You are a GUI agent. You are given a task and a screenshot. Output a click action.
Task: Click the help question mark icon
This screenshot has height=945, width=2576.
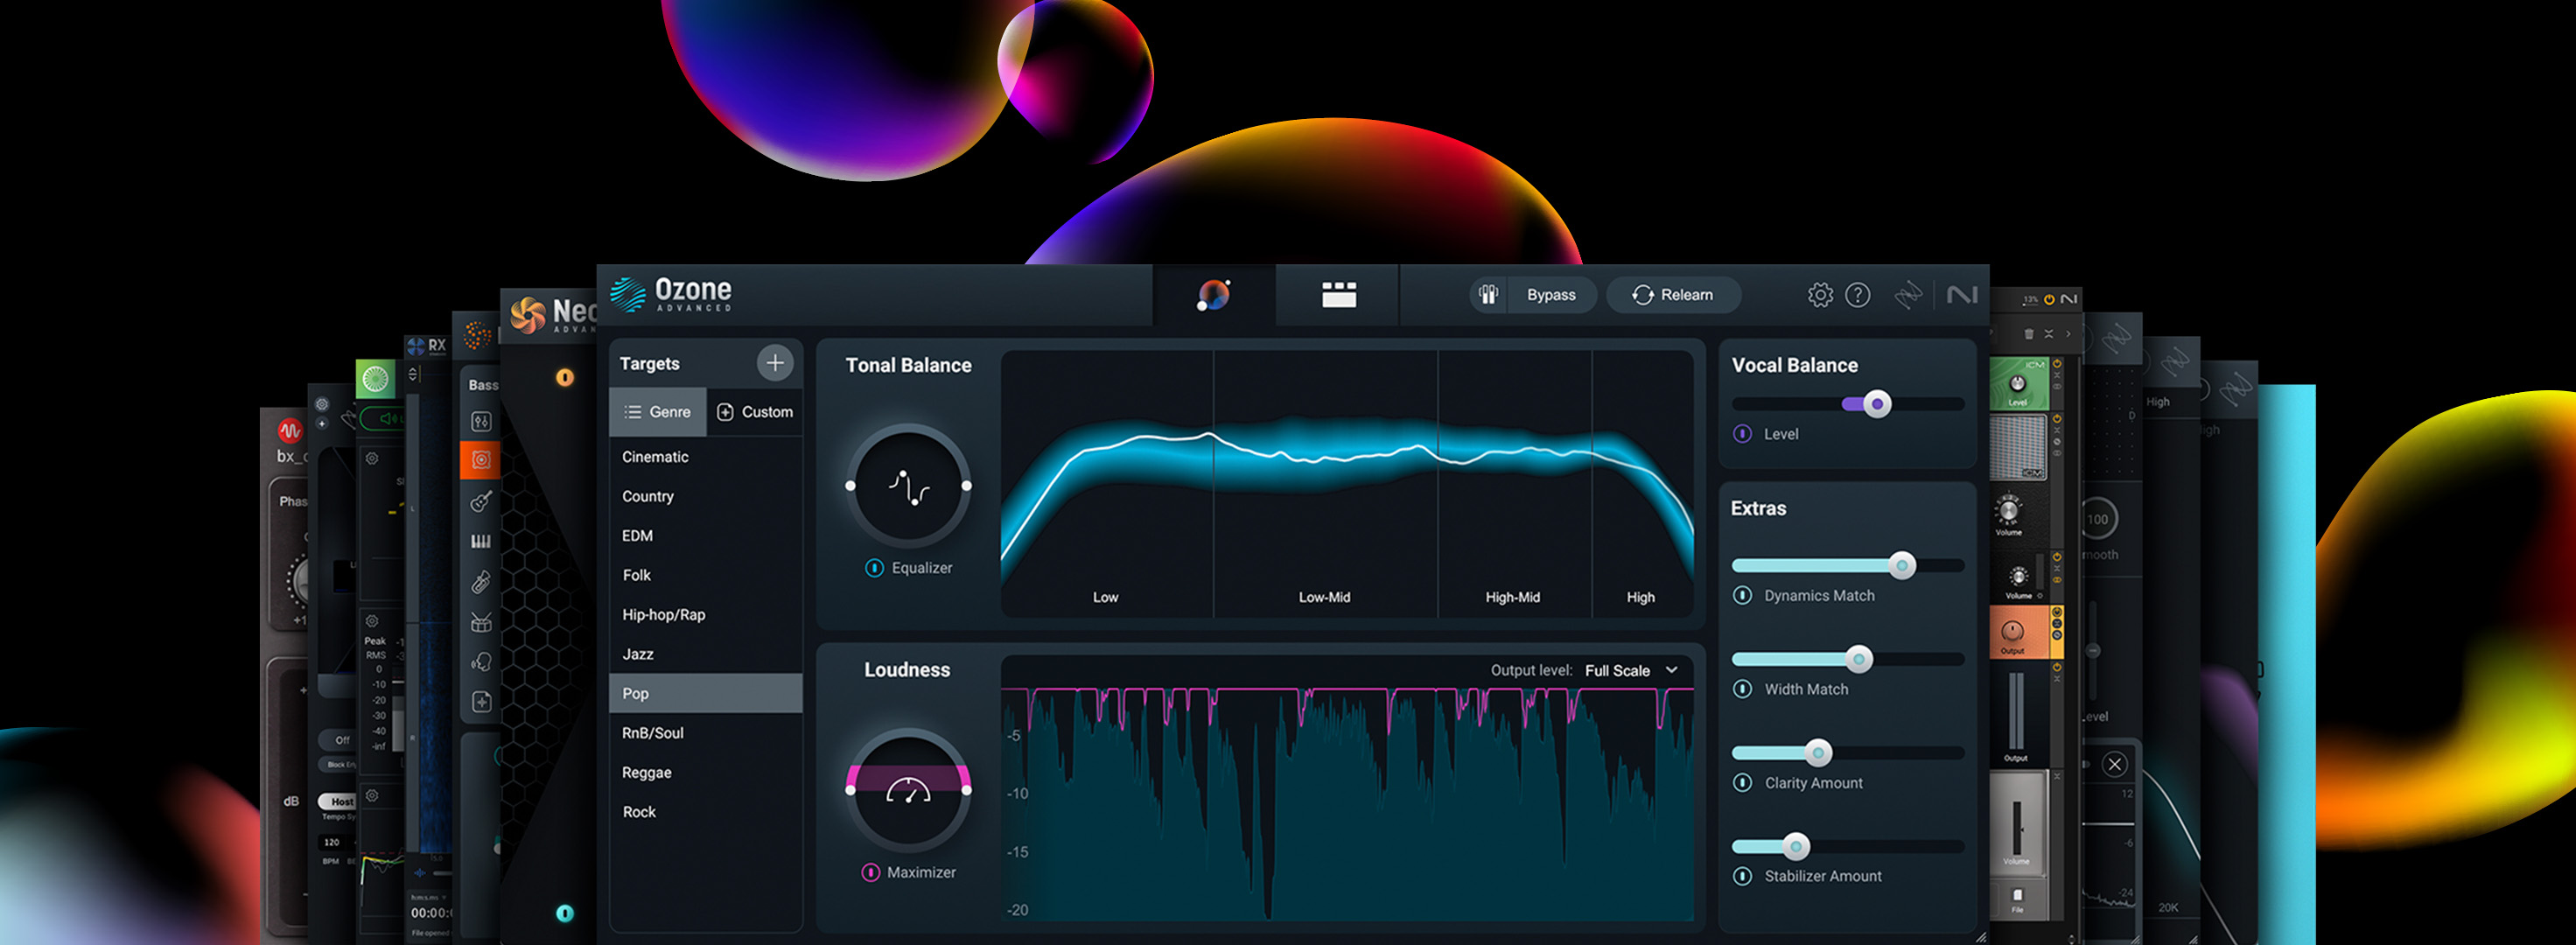(x=1857, y=295)
